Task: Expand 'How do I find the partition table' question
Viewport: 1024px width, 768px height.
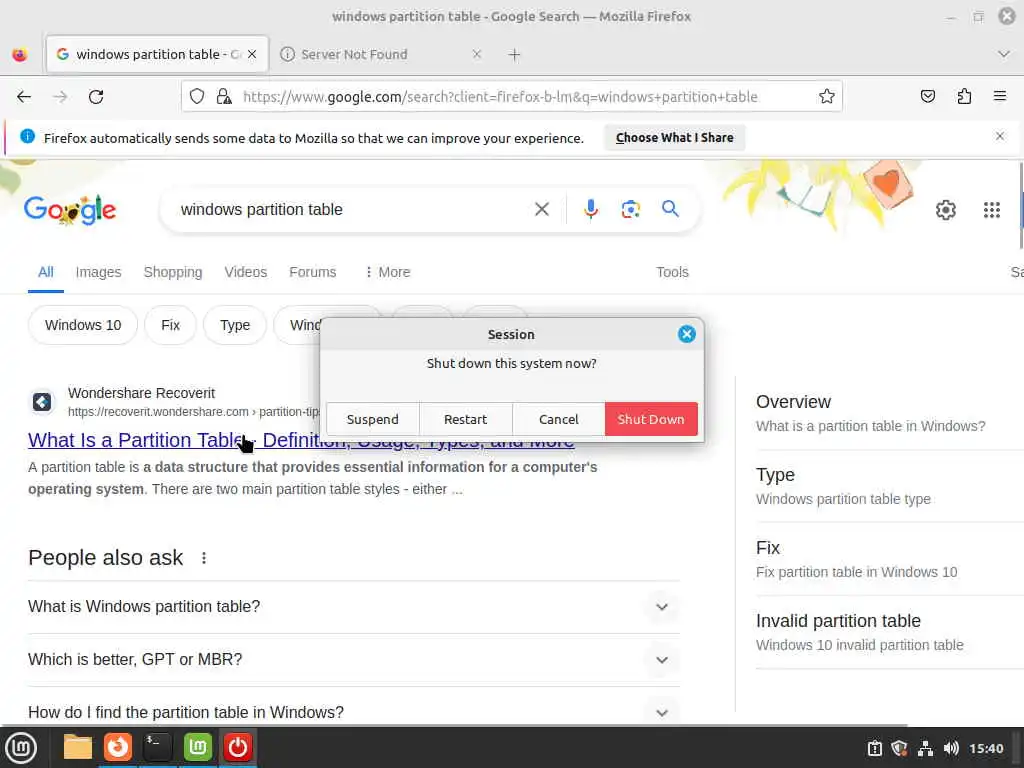Action: [353, 712]
